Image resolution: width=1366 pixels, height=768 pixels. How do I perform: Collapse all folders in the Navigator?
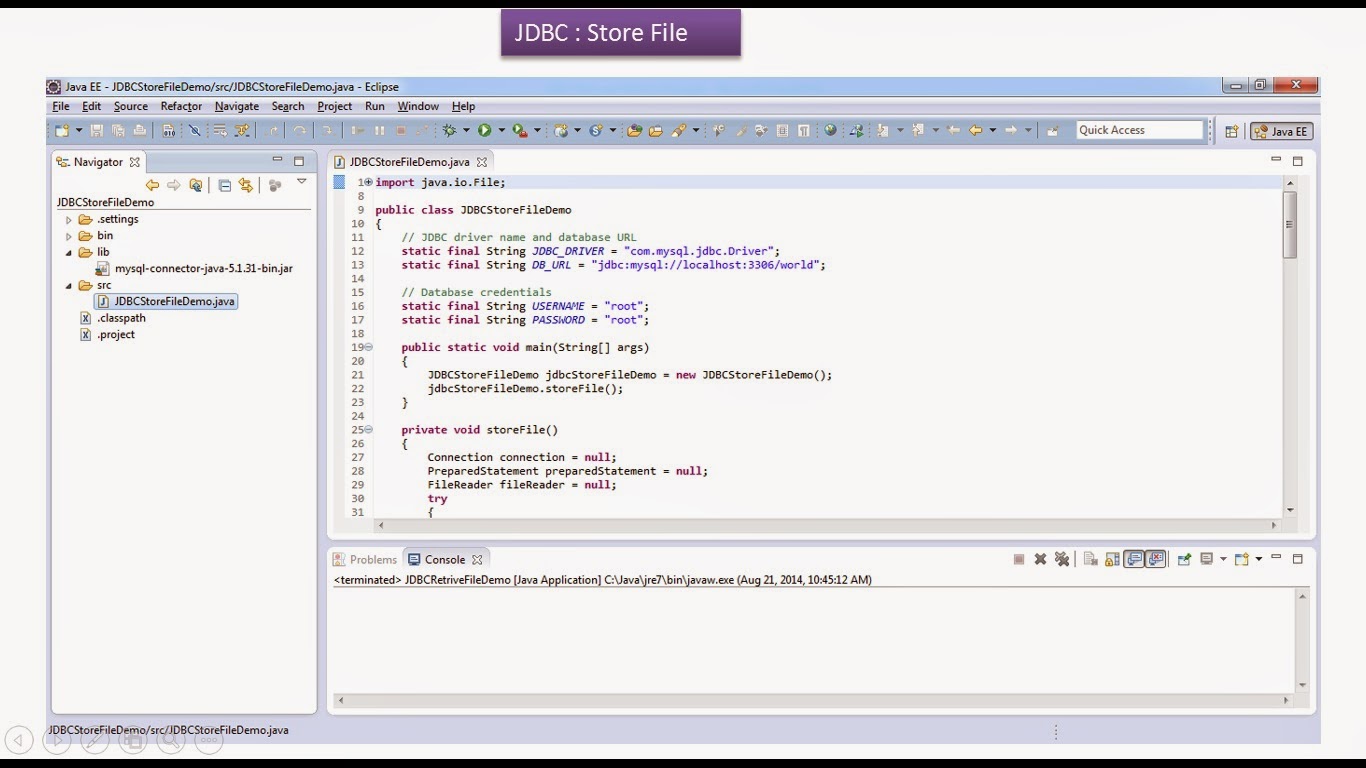(x=224, y=184)
